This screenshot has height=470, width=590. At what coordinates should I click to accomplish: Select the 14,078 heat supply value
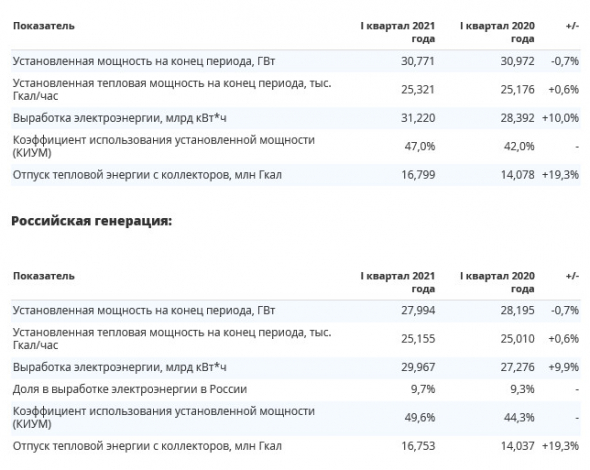tap(517, 175)
